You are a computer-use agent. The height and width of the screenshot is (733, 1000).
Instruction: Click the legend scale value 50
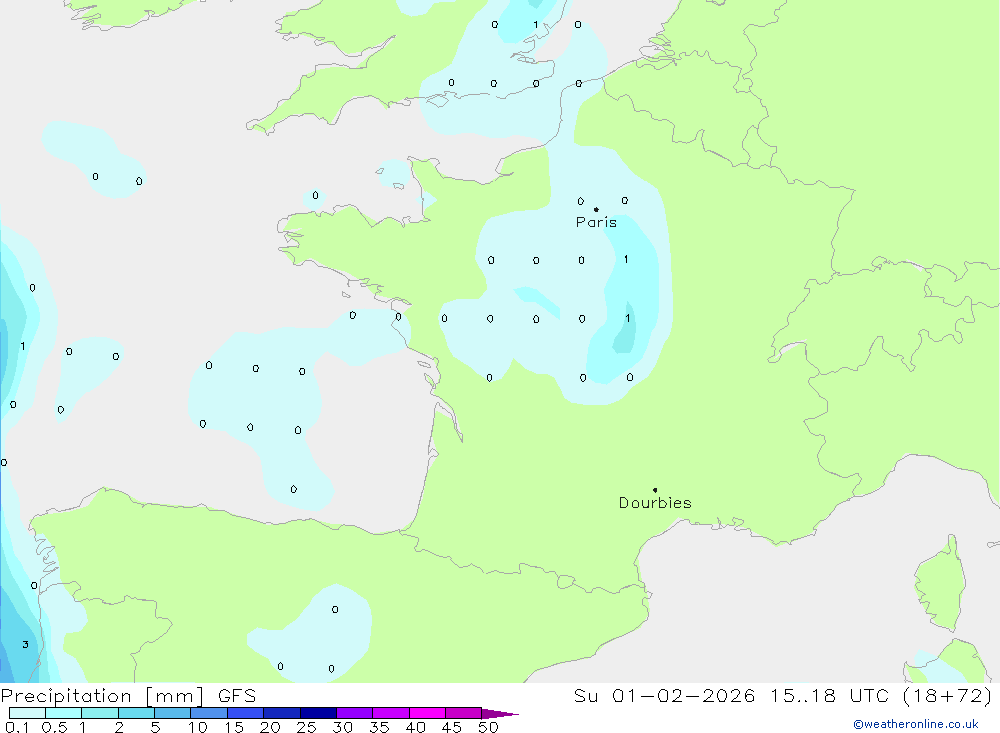tap(488, 727)
